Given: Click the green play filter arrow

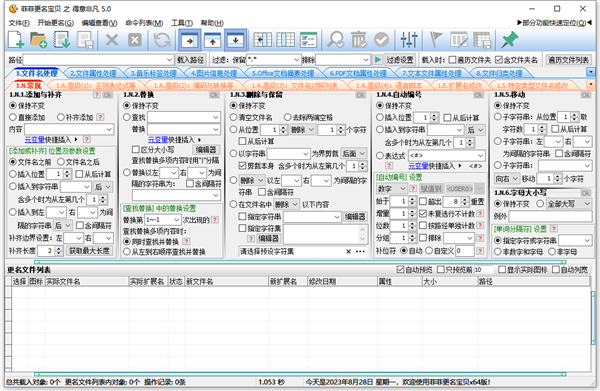Looking at the screenshot, I should point(378,60).
